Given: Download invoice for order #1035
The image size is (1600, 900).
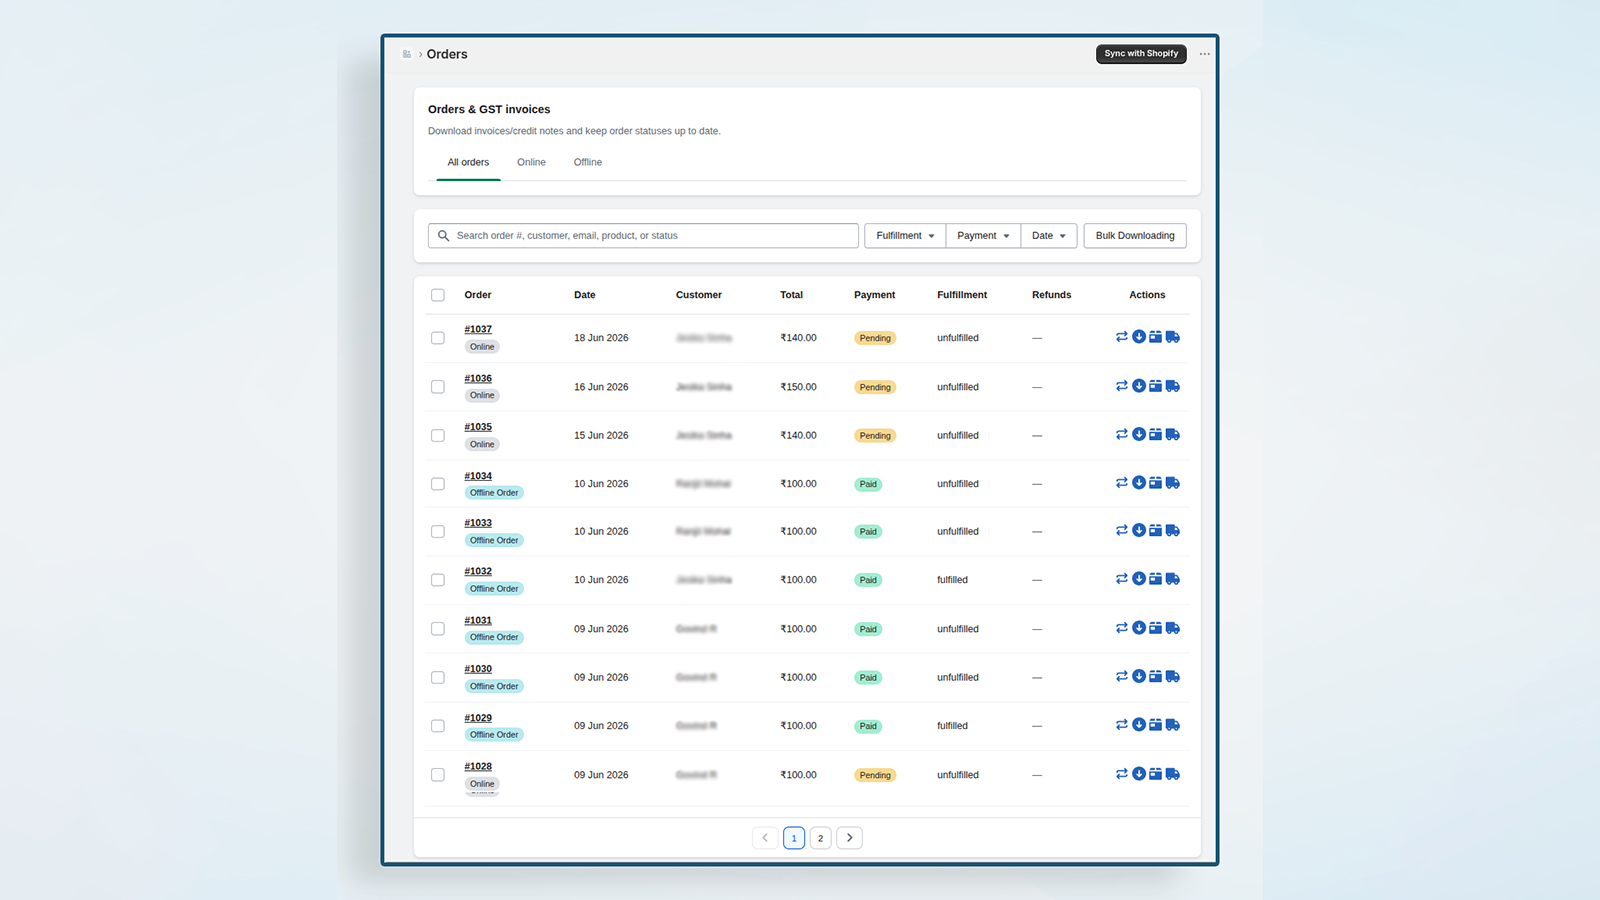Looking at the screenshot, I should [1139, 434].
